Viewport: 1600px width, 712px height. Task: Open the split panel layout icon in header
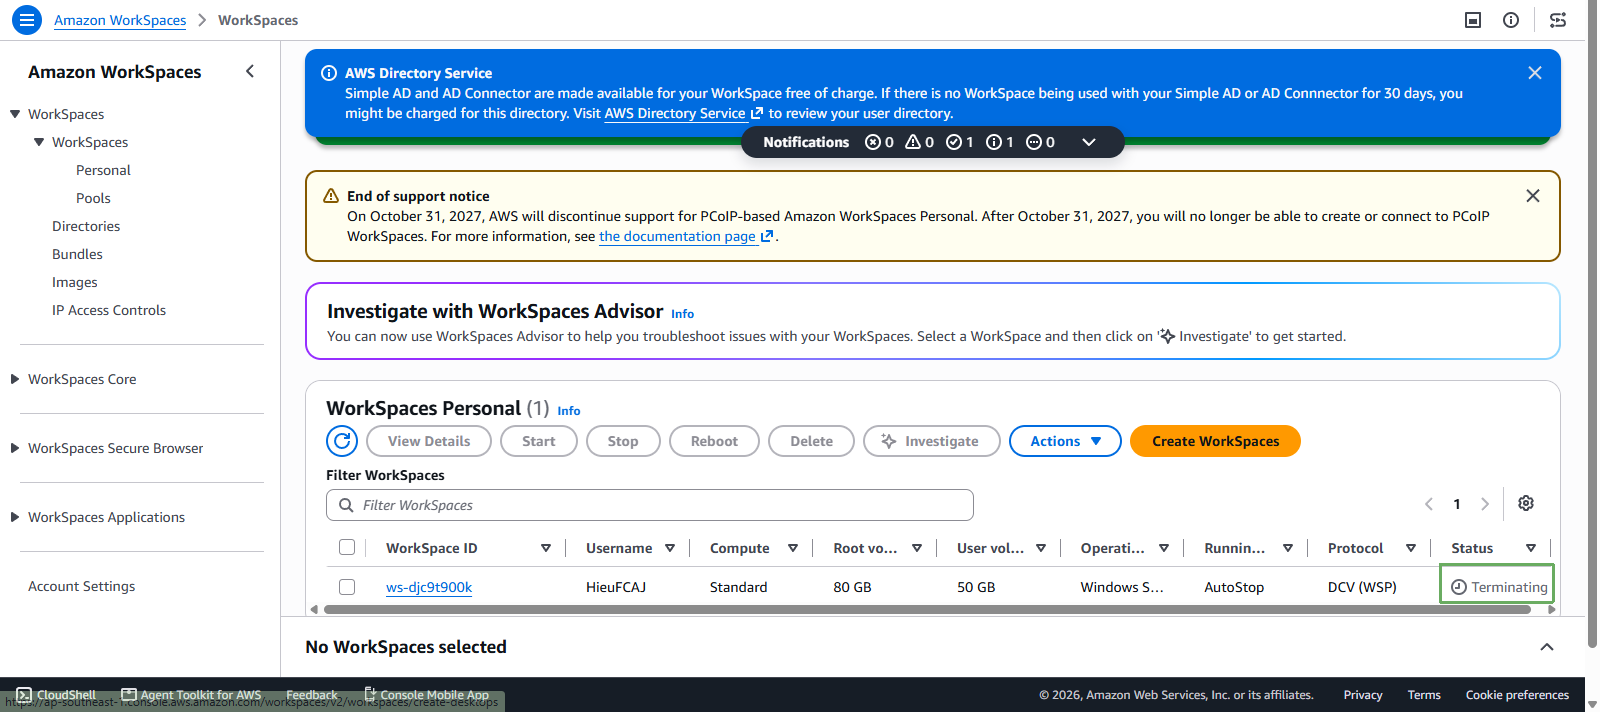(1473, 20)
